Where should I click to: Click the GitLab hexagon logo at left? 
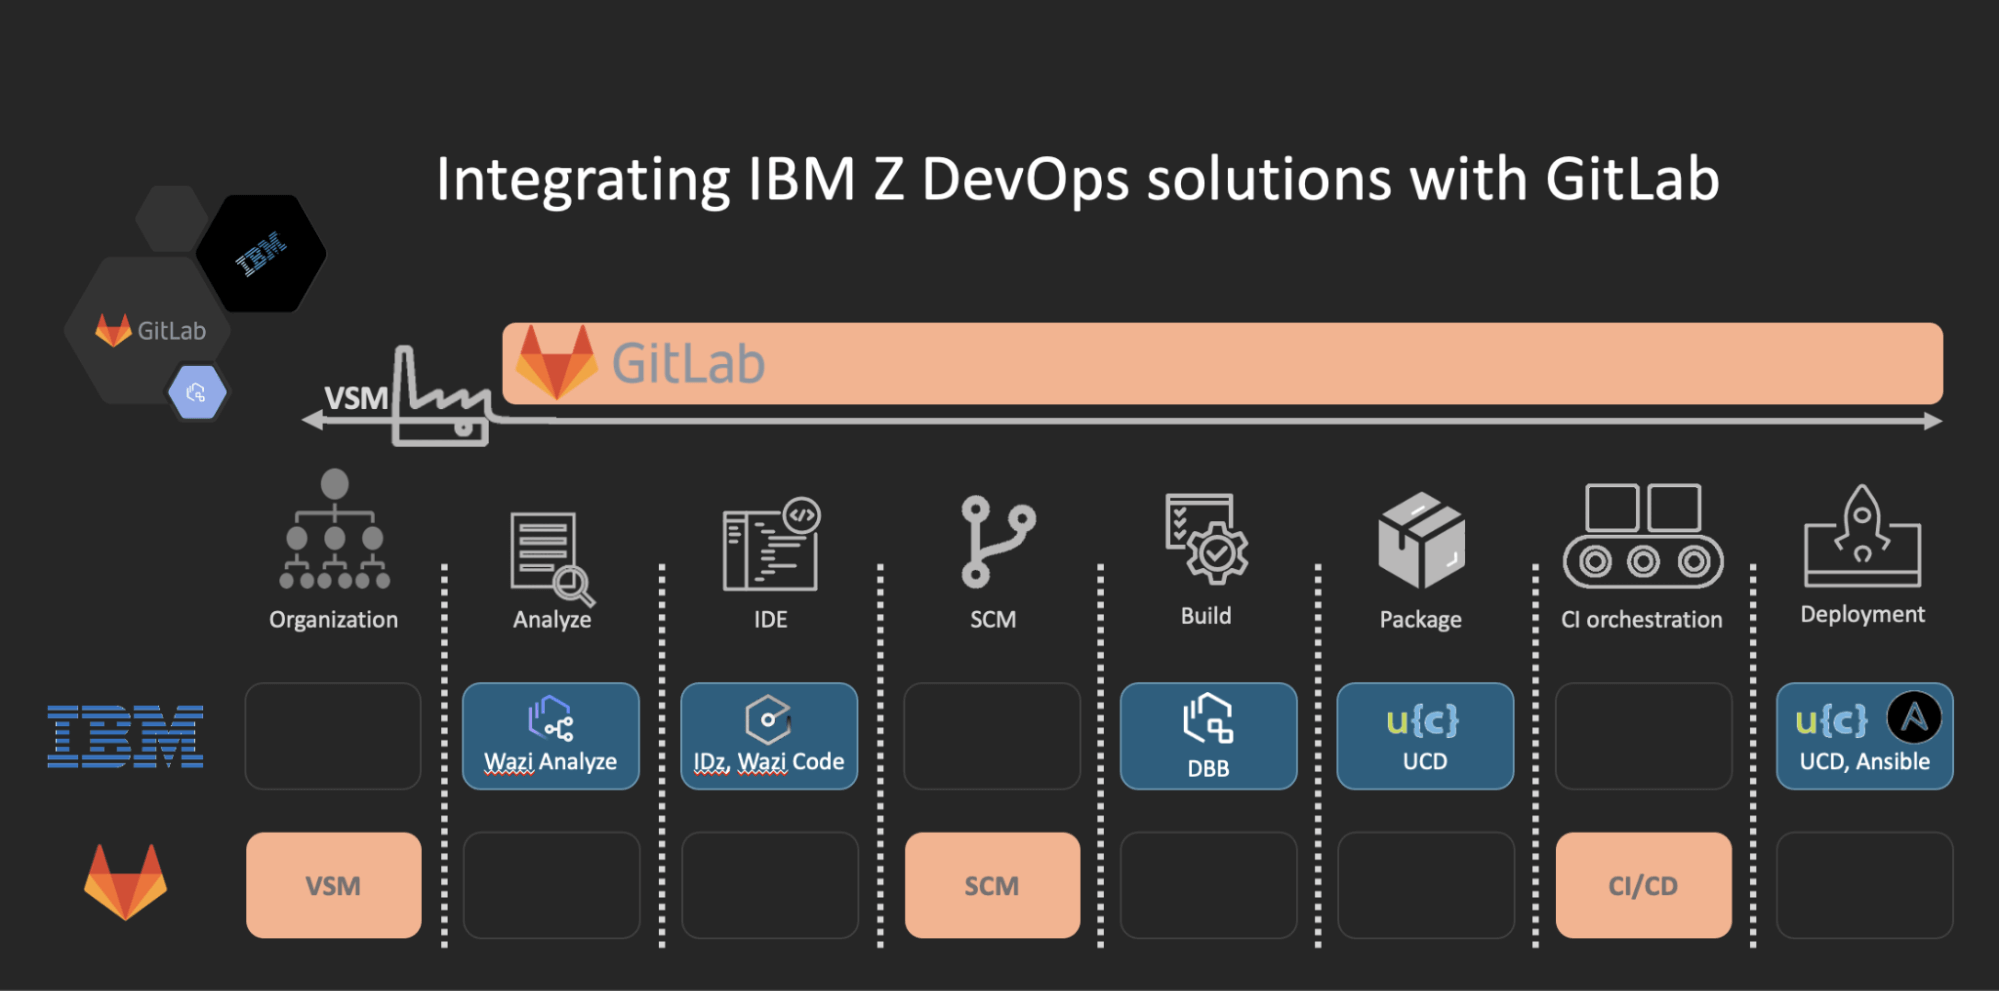150,330
